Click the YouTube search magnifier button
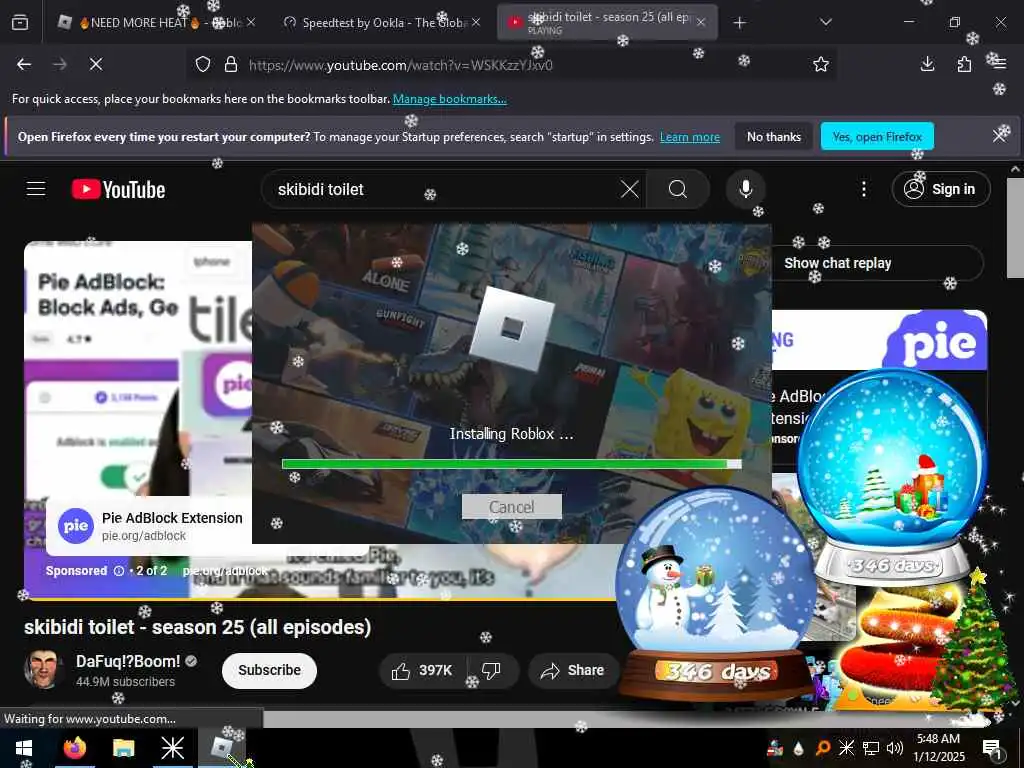The height and width of the screenshot is (768, 1024). click(x=678, y=189)
